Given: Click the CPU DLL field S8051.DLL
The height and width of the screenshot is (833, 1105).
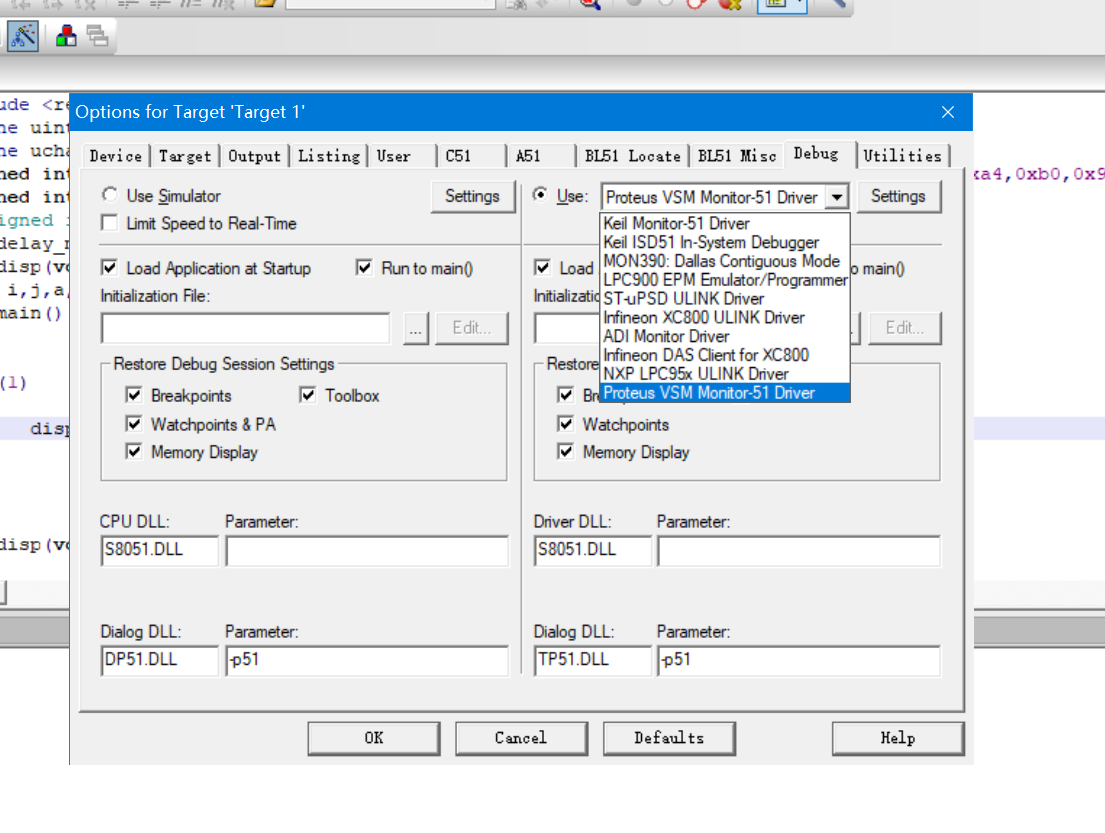Looking at the screenshot, I should click(x=159, y=550).
